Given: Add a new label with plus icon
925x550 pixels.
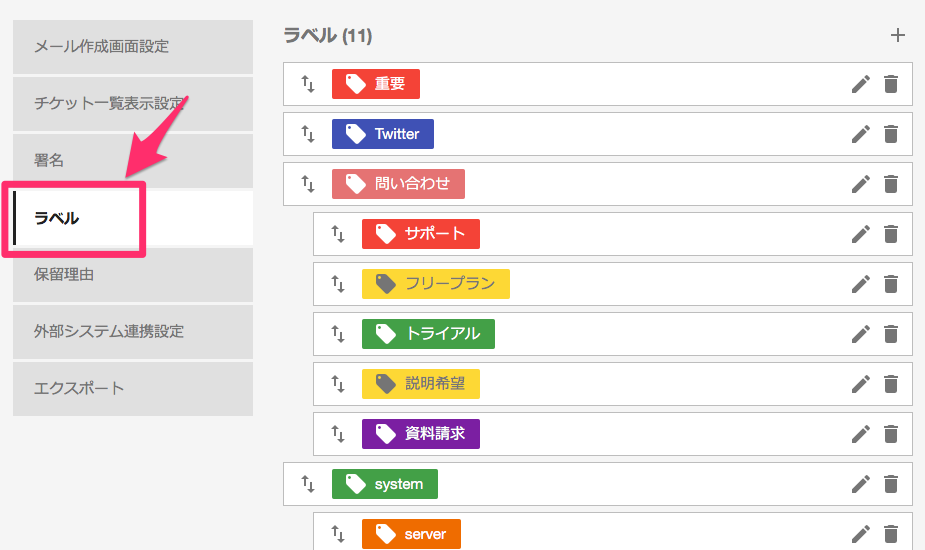Looking at the screenshot, I should coord(897,35).
